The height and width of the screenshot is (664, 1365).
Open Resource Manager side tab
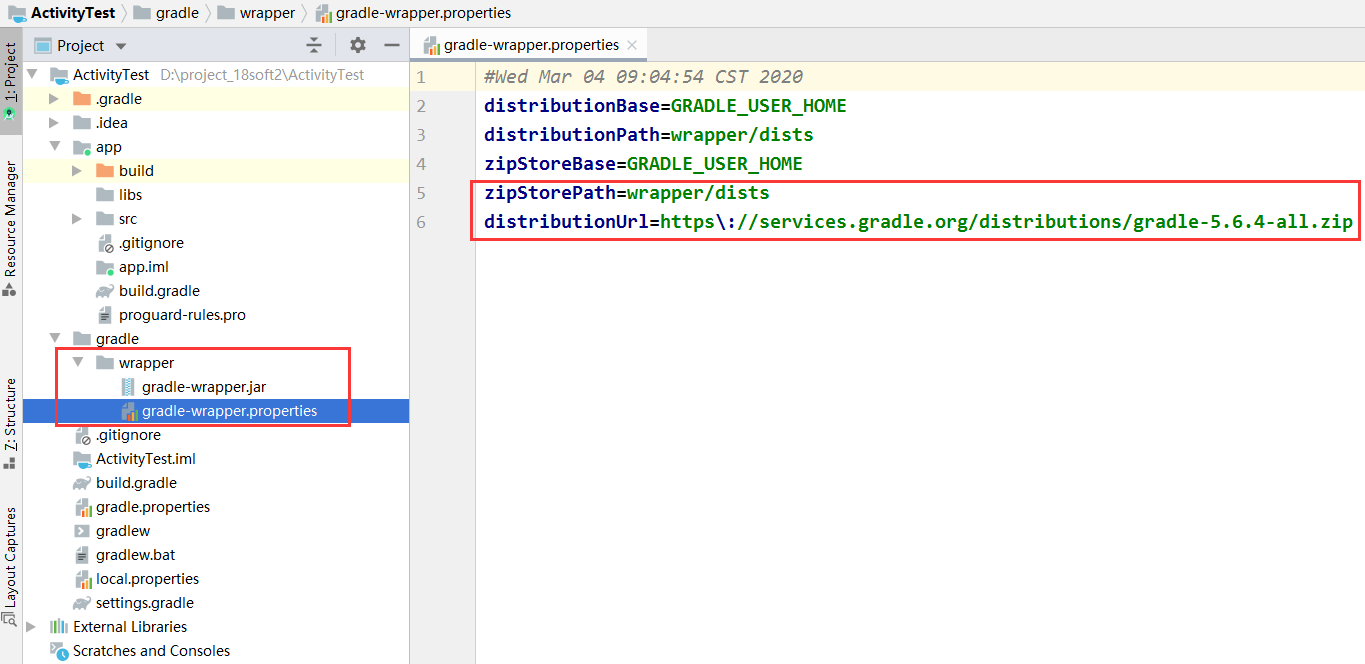tap(10, 228)
